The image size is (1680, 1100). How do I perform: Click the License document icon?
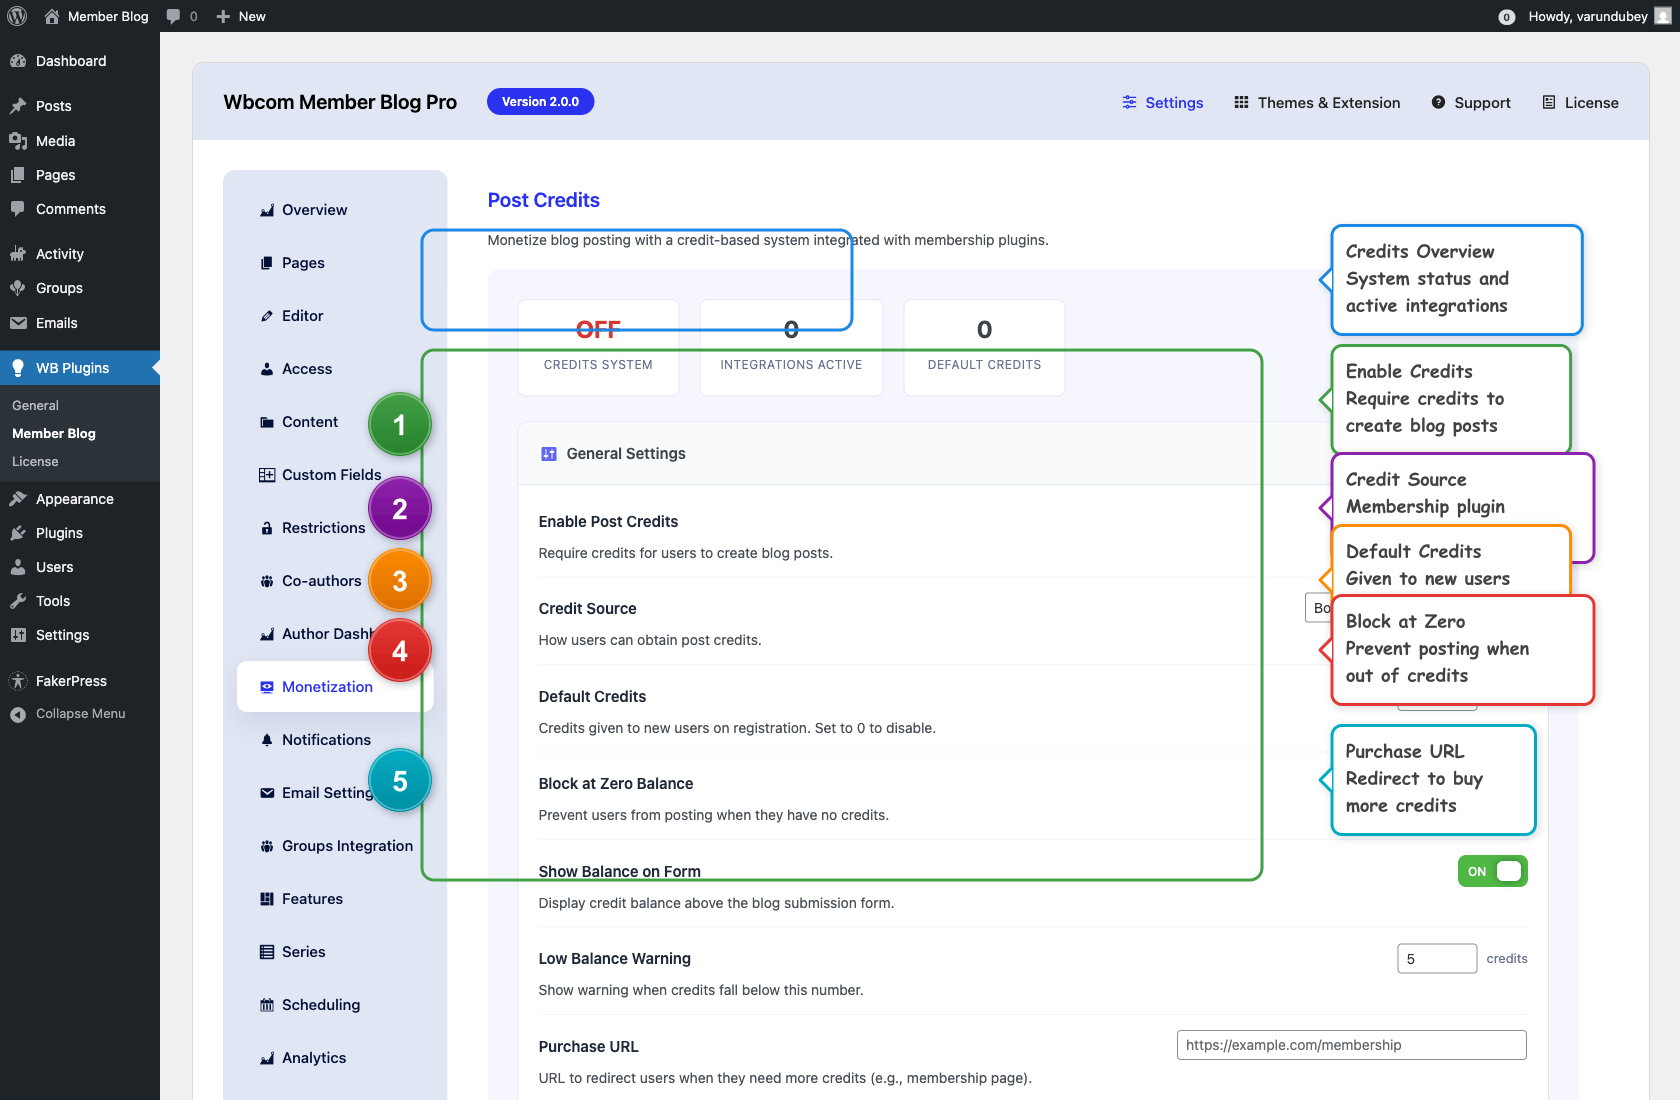pos(1549,102)
